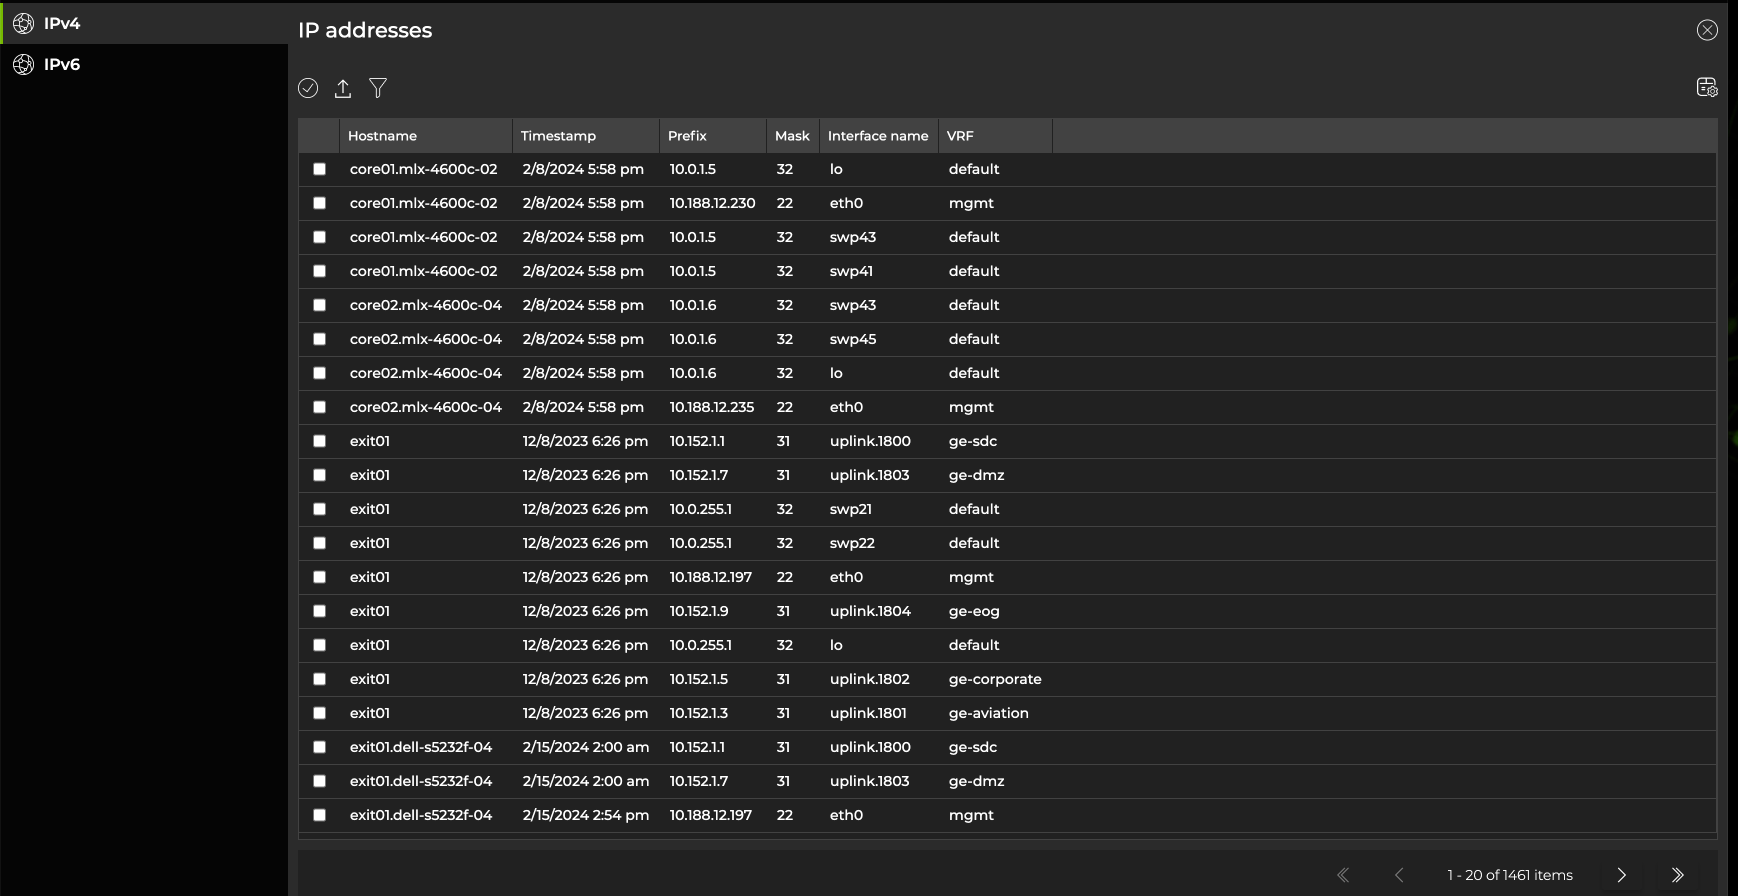Image resolution: width=1738 pixels, height=896 pixels.
Task: Go to the next page arrow
Action: [x=1621, y=875]
